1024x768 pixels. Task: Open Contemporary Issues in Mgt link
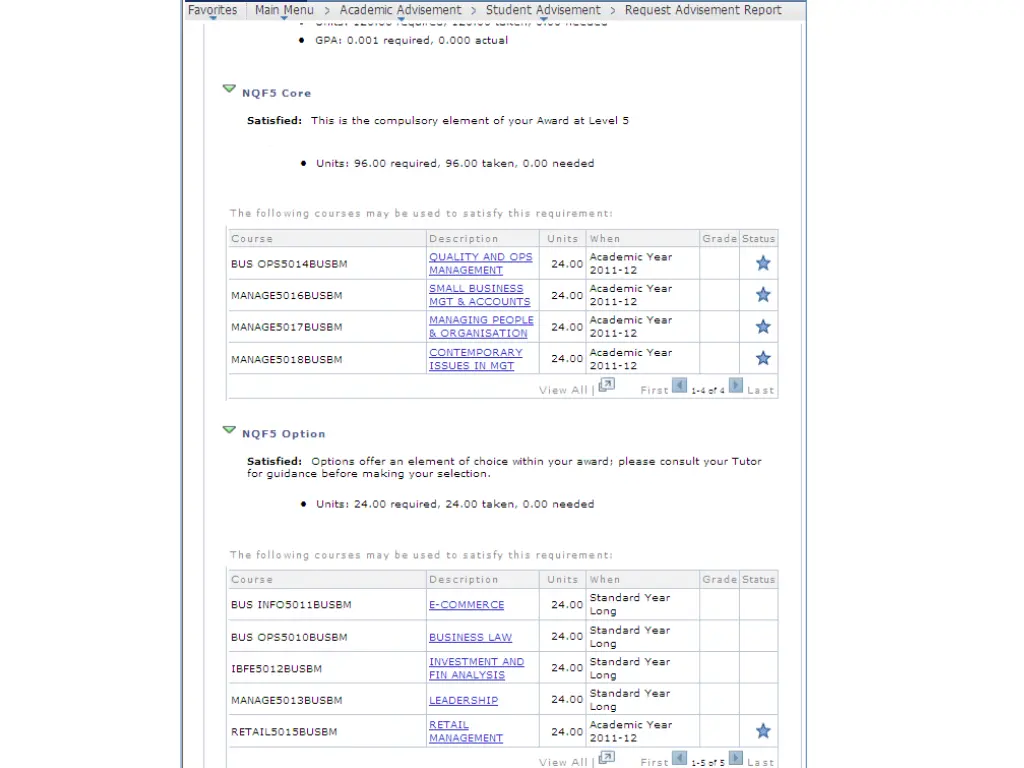pos(475,359)
